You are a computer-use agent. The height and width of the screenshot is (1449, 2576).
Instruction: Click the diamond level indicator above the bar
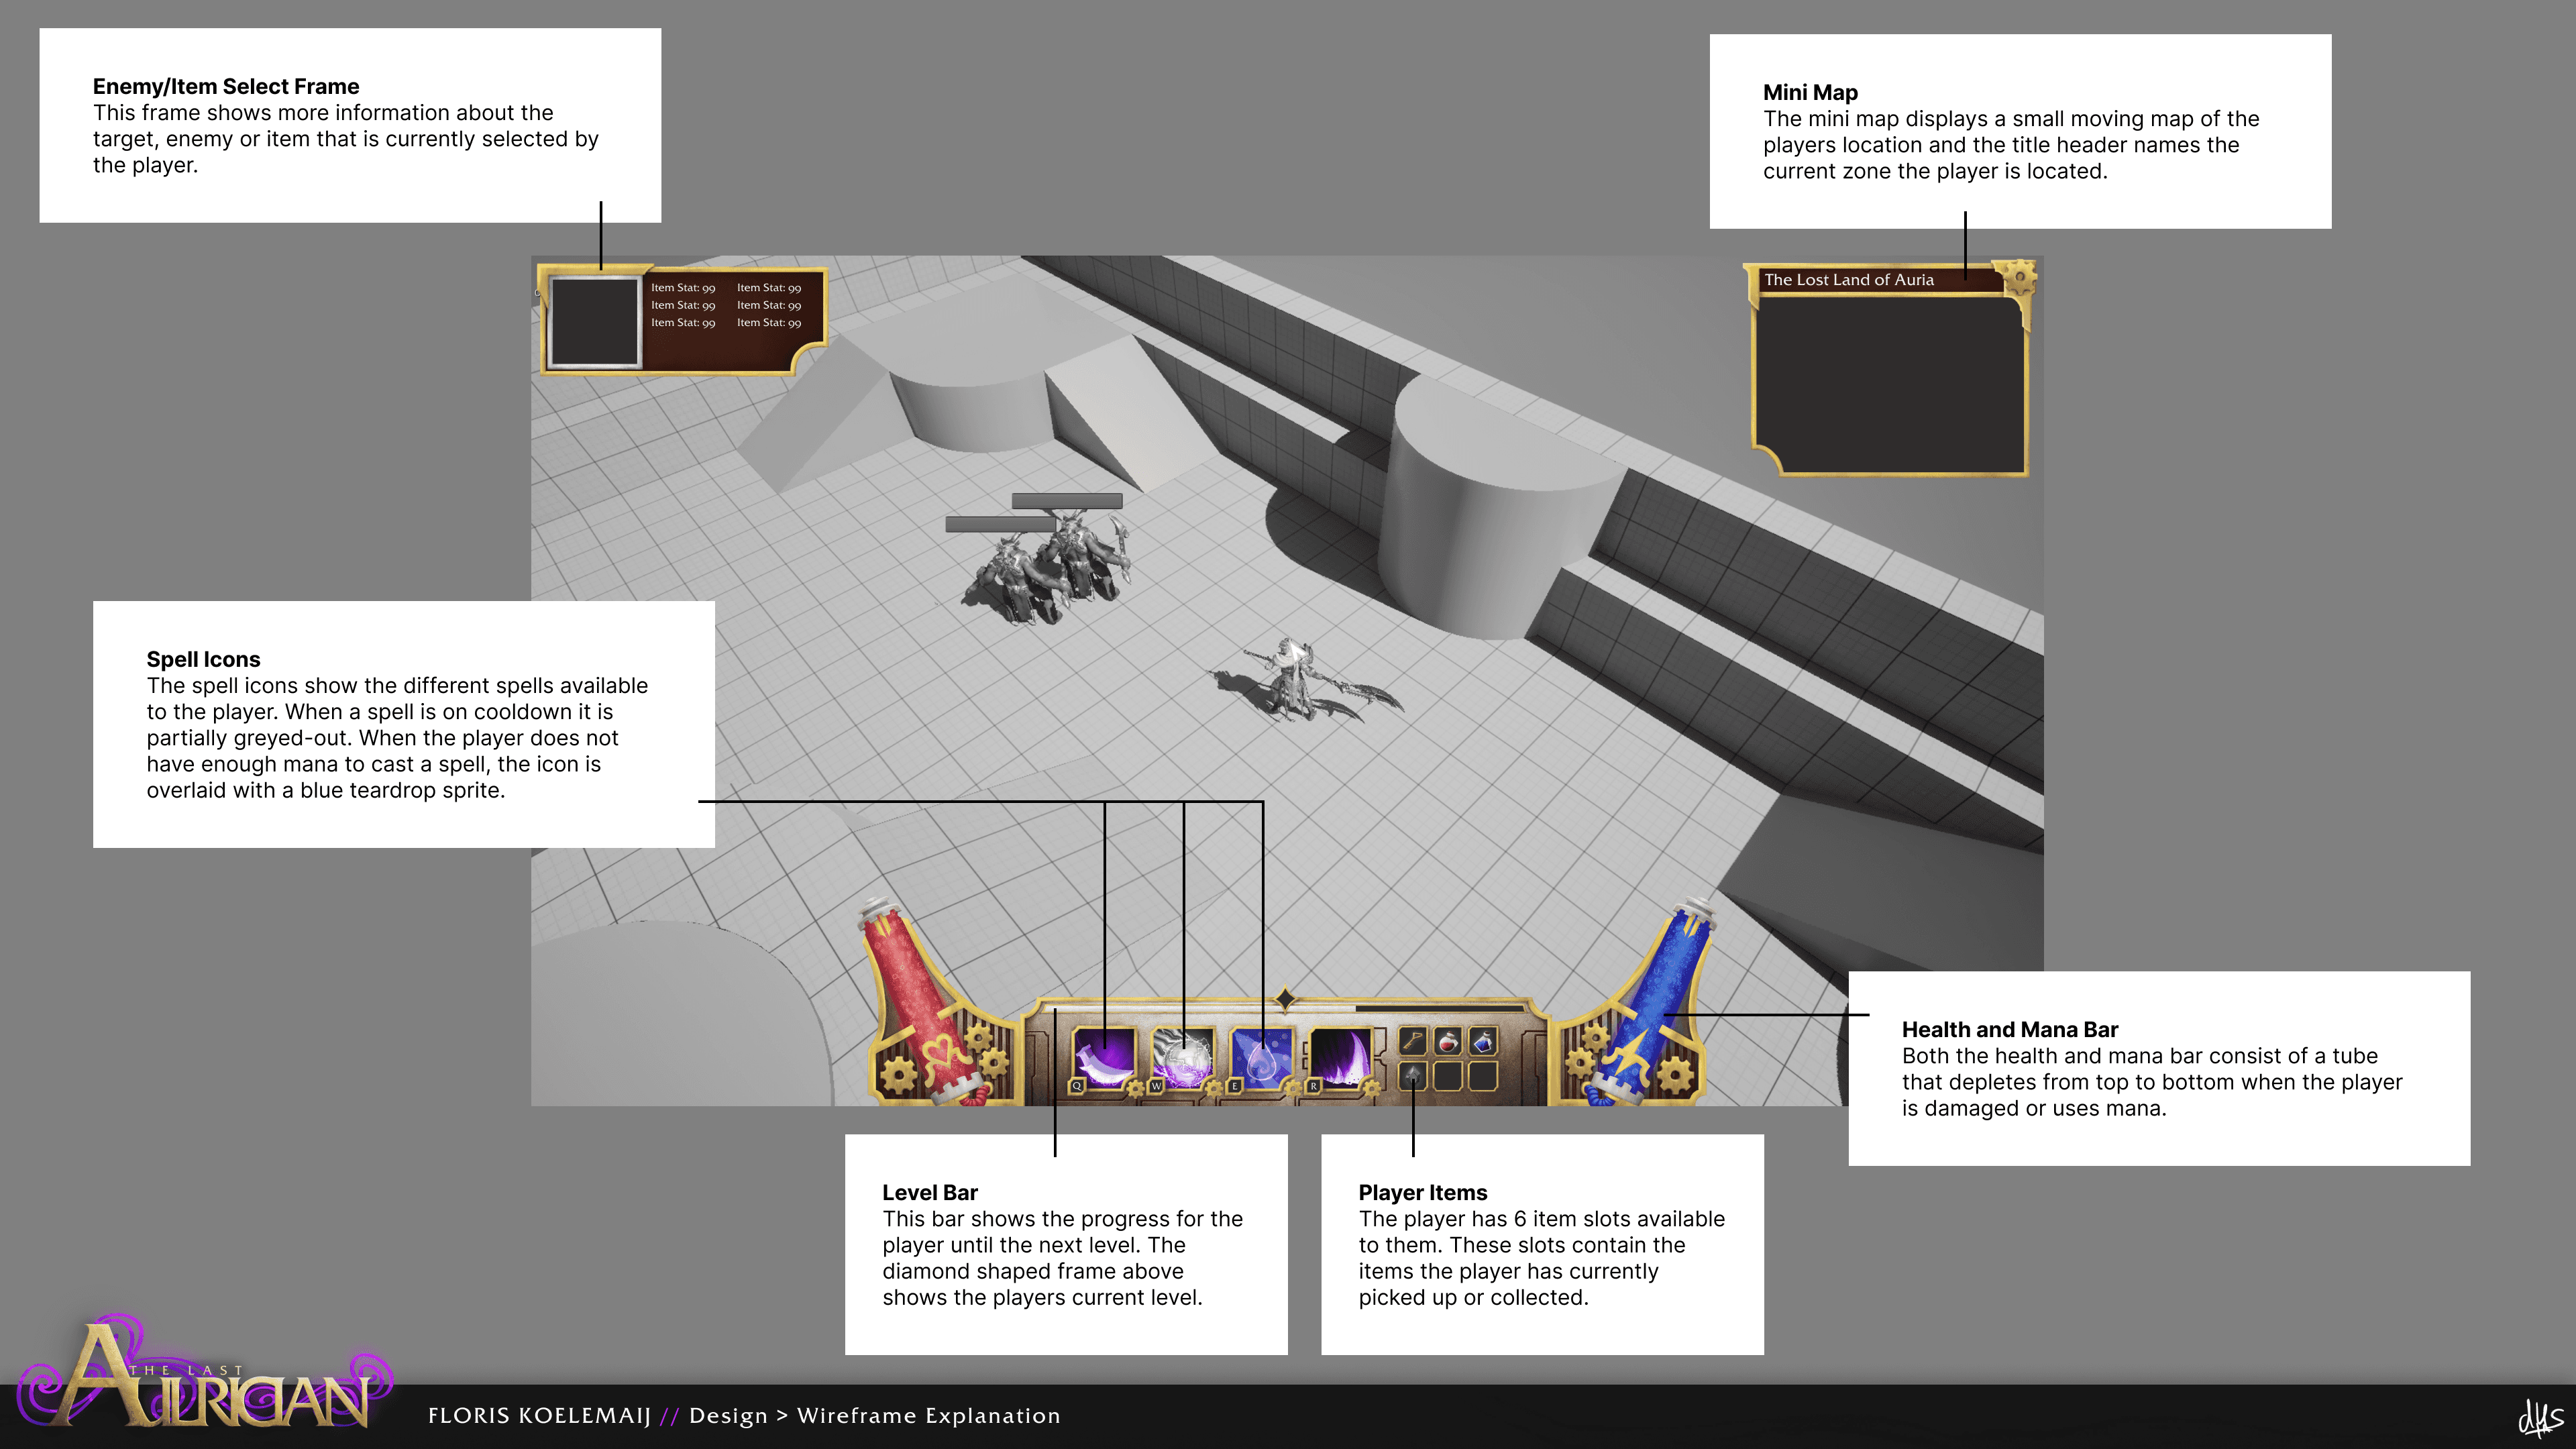(x=1286, y=998)
